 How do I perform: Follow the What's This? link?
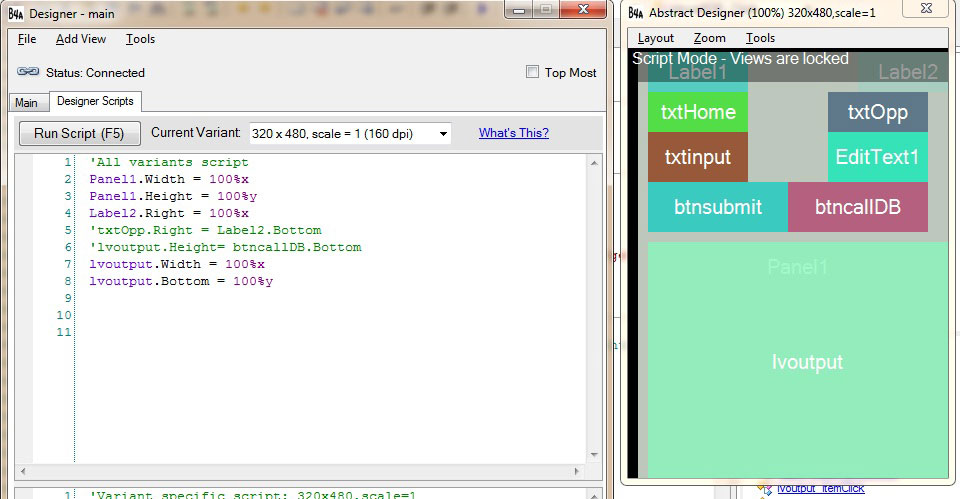[x=514, y=133]
